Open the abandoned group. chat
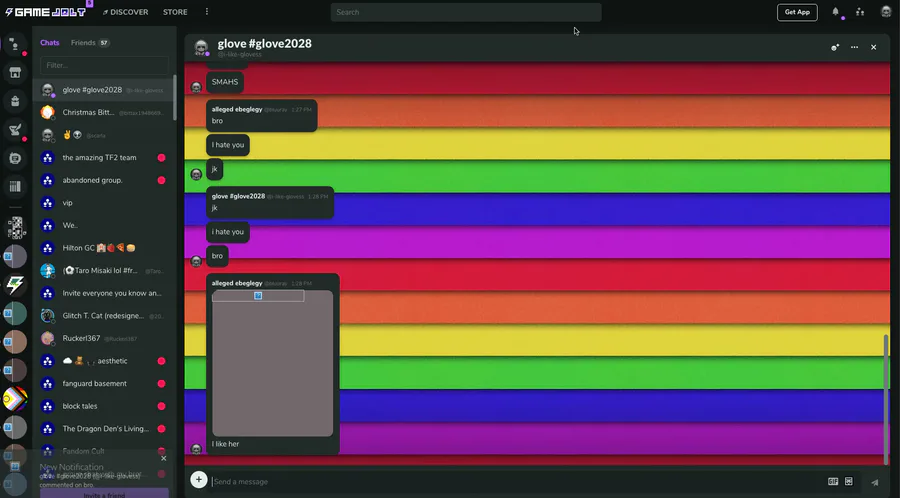Viewport: 900px width, 498px height. click(103, 180)
